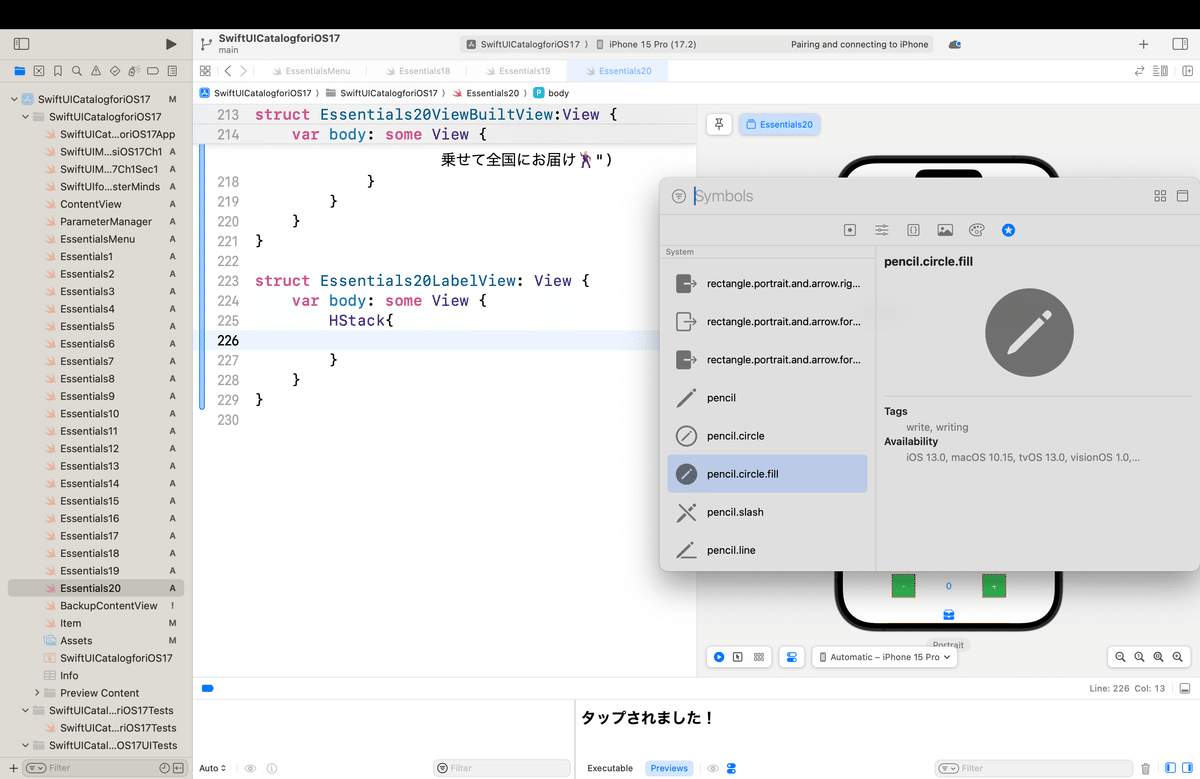Image resolution: width=1200 pixels, height=779 pixels.
Task: Show Views library category
Action: tap(850, 230)
